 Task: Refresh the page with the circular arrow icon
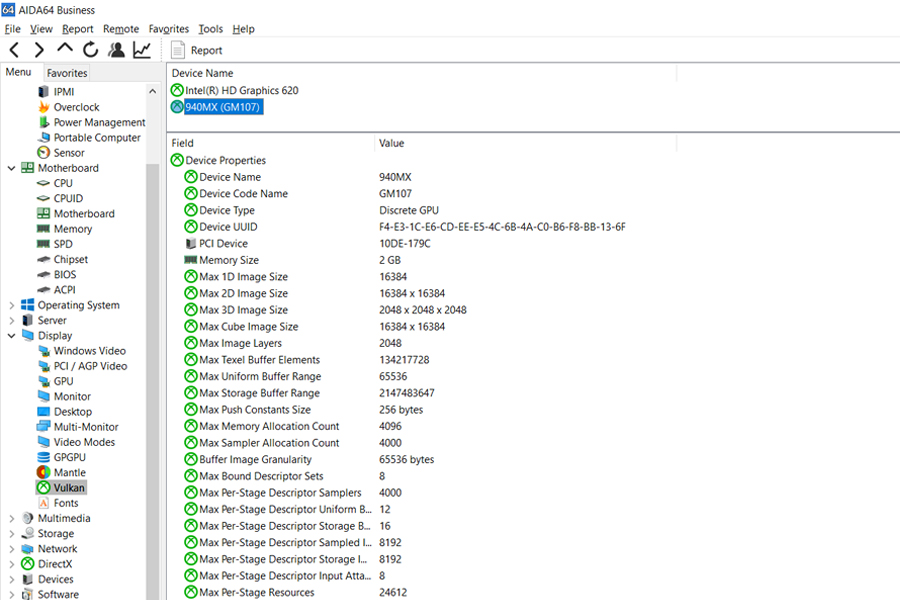tap(91, 51)
